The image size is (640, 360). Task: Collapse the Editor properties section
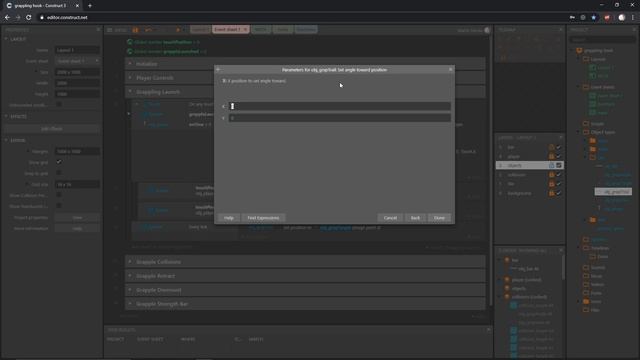point(6,140)
